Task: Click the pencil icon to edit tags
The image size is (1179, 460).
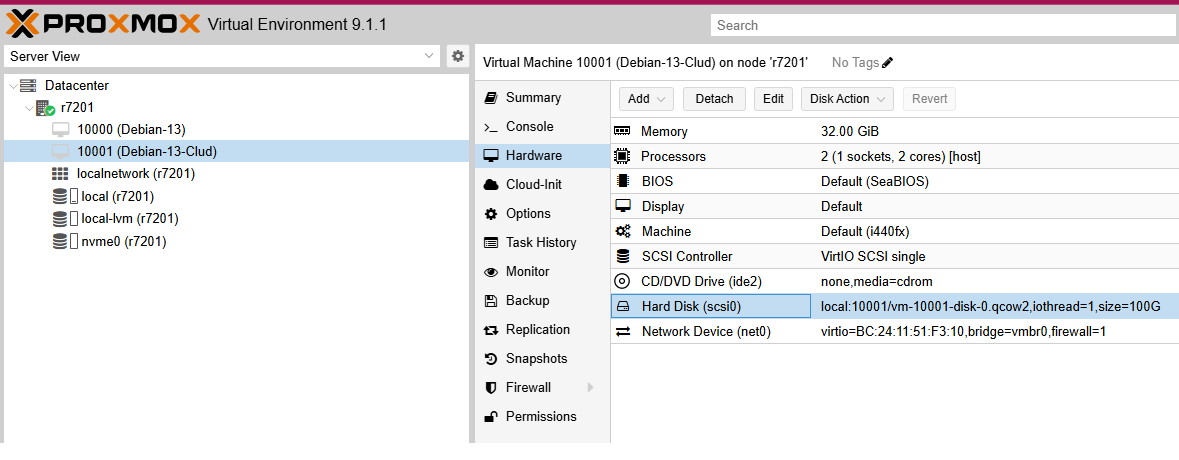Action: [x=888, y=63]
